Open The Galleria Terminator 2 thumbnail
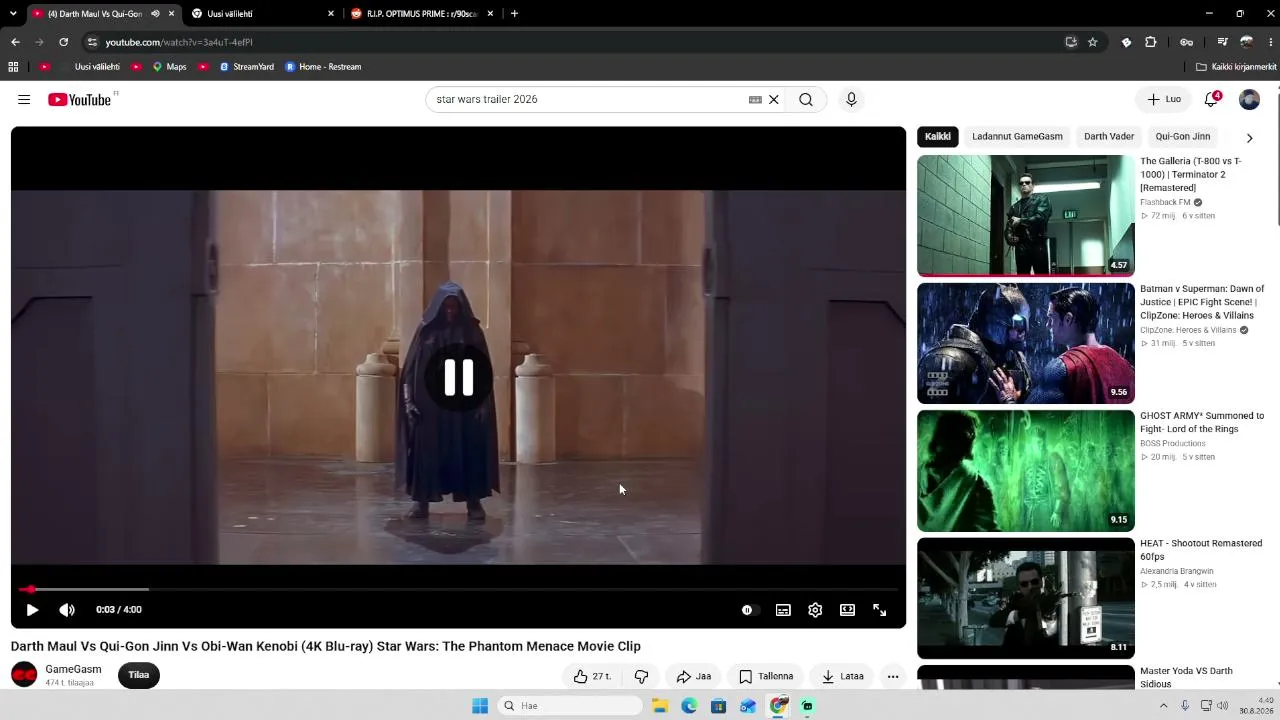The image size is (1280, 720). (1026, 215)
